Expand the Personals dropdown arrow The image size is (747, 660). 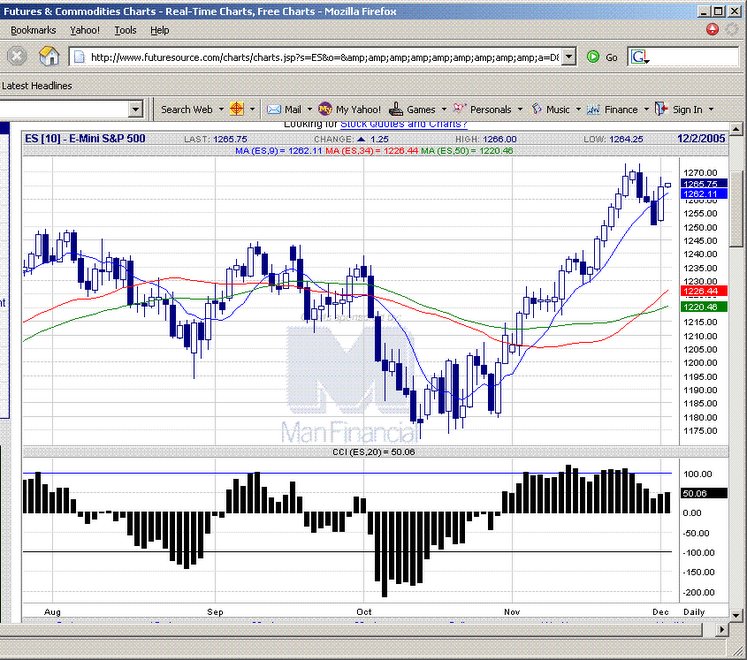[x=520, y=110]
